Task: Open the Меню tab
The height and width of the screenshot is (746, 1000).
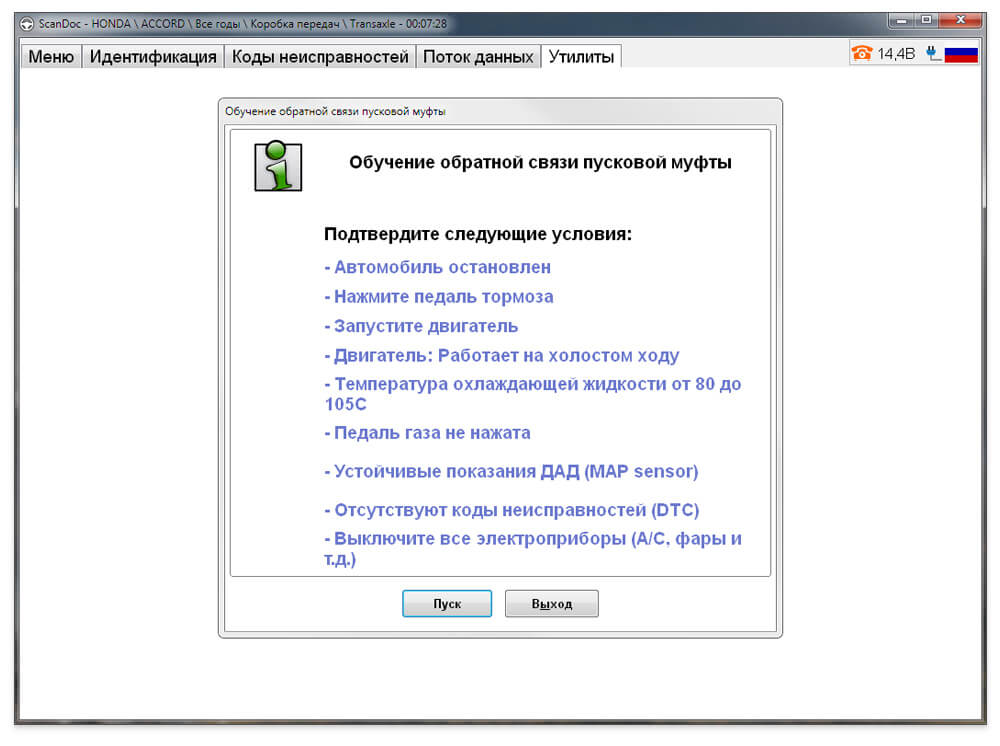Action: pyautogui.click(x=51, y=57)
